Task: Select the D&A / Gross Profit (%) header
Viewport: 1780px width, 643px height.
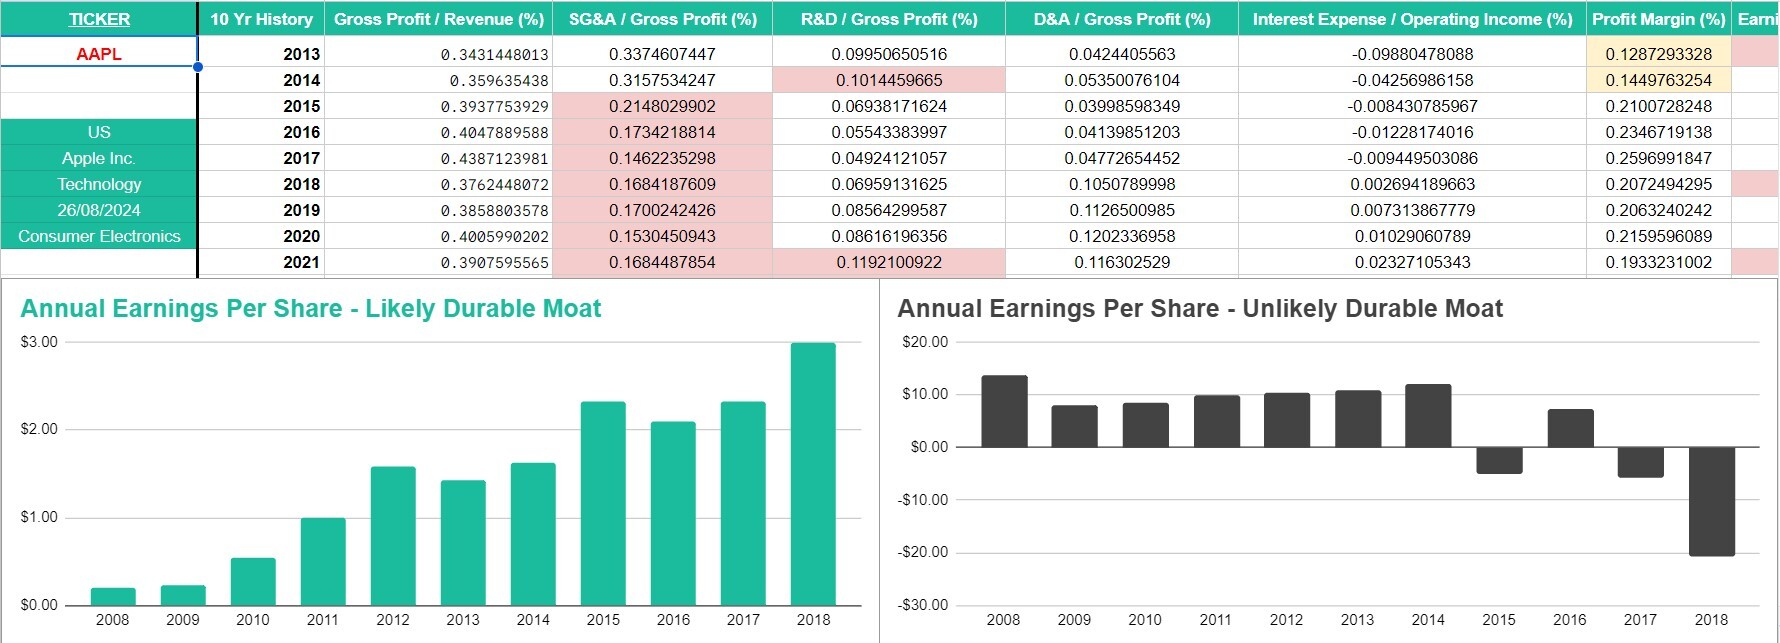Action: 1121,19
